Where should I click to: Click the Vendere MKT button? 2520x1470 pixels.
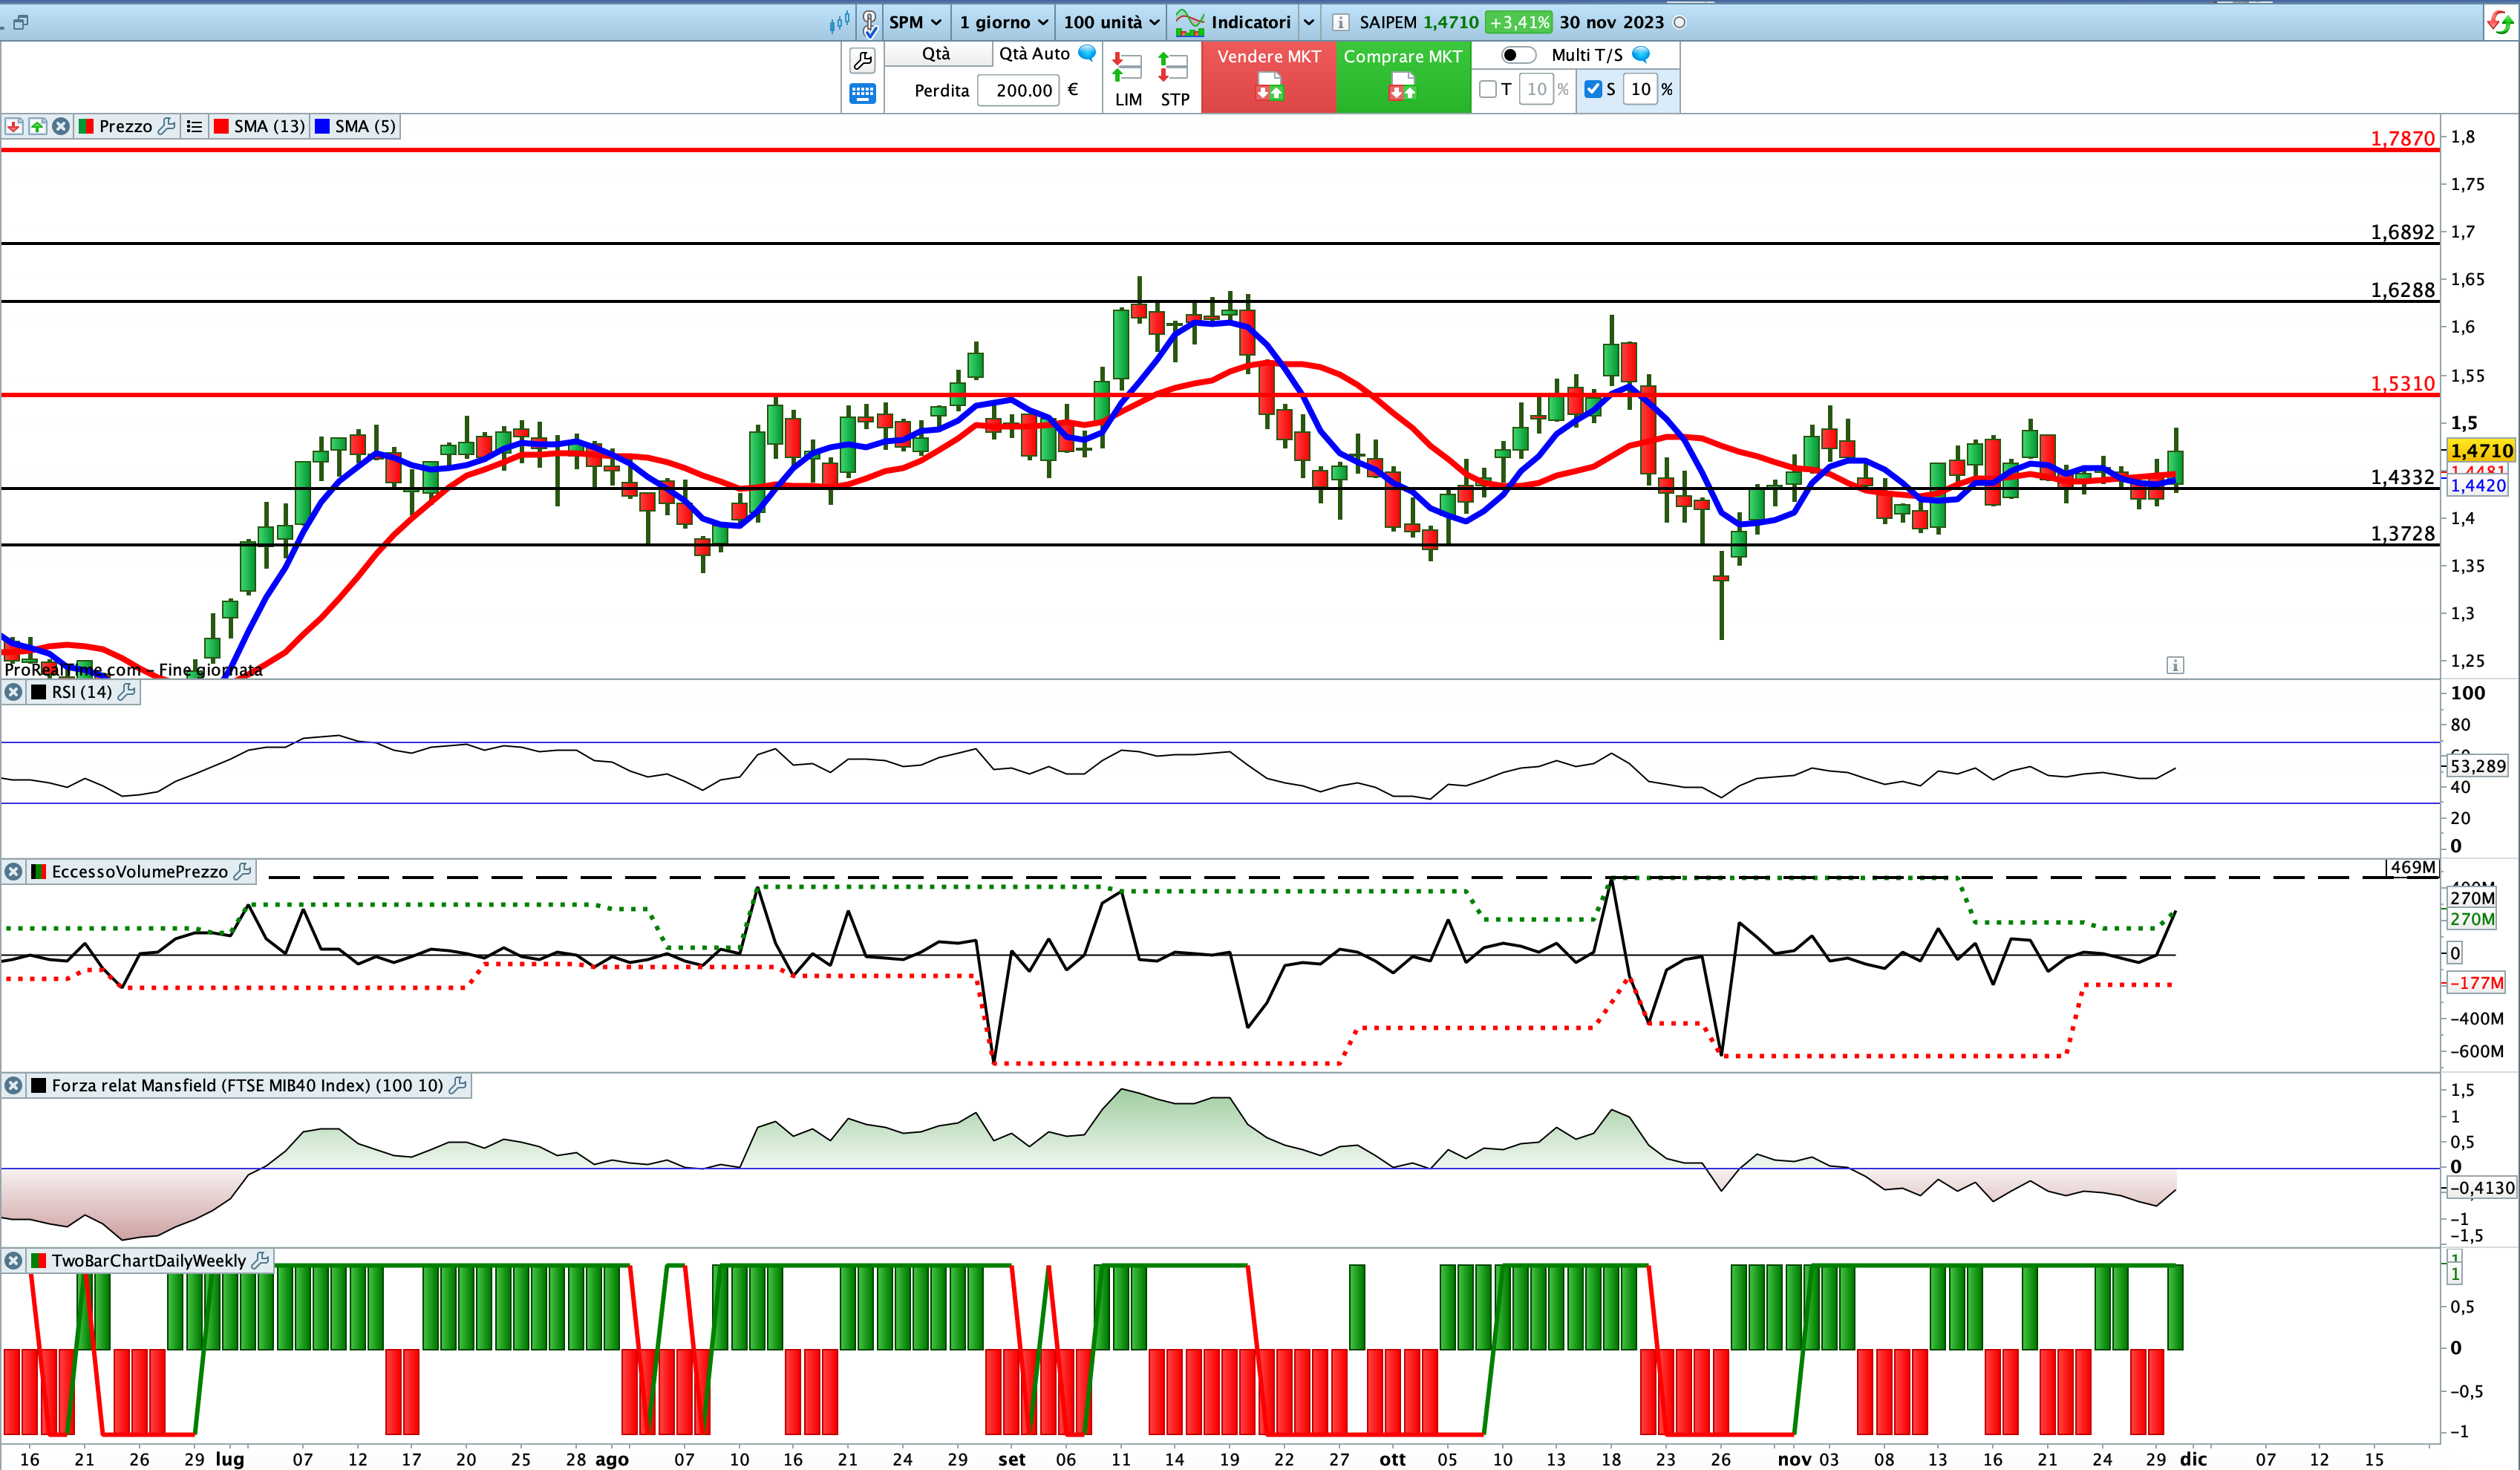point(1269,77)
